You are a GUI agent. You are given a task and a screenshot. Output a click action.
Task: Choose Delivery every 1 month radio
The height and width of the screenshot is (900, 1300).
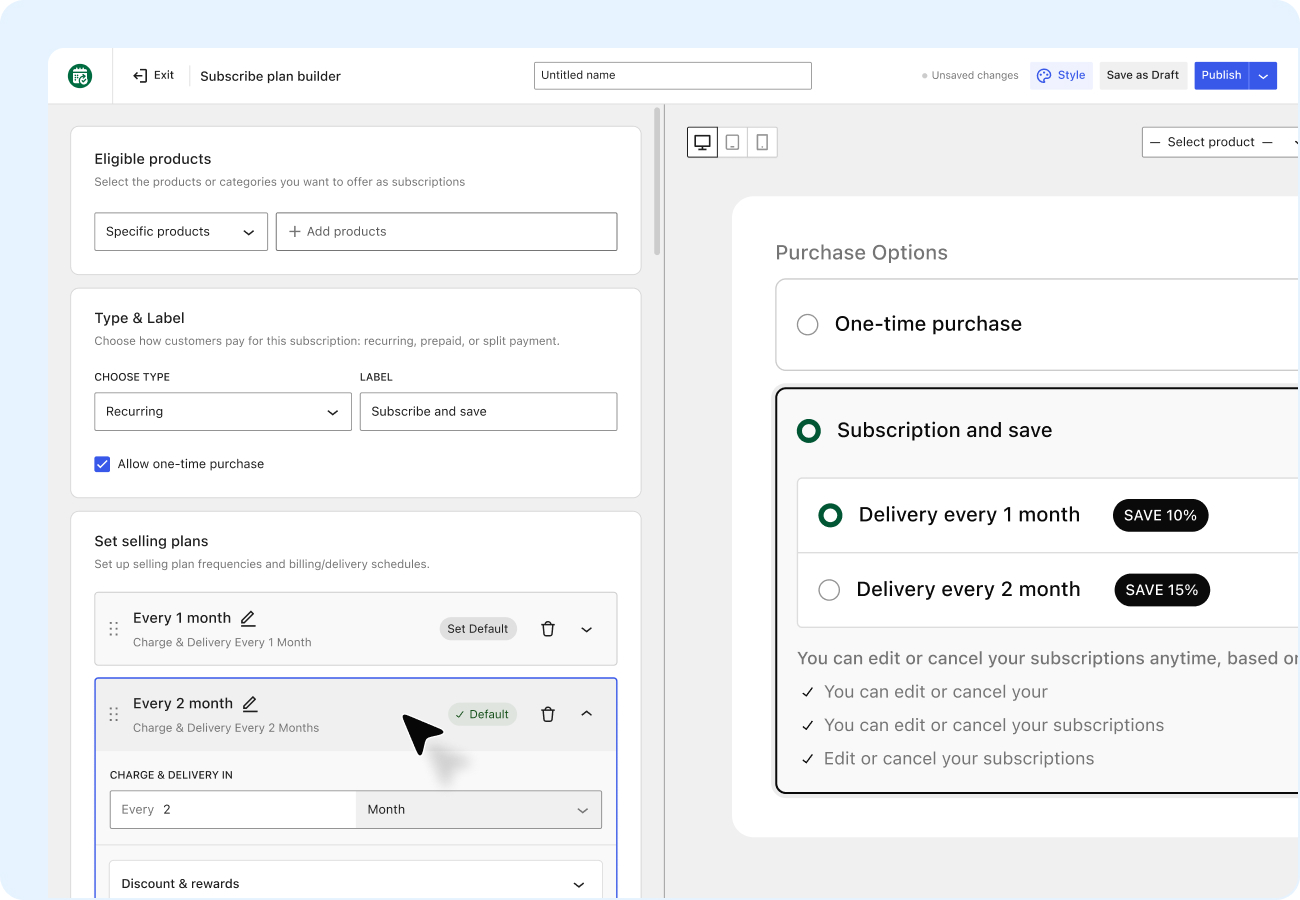830,515
